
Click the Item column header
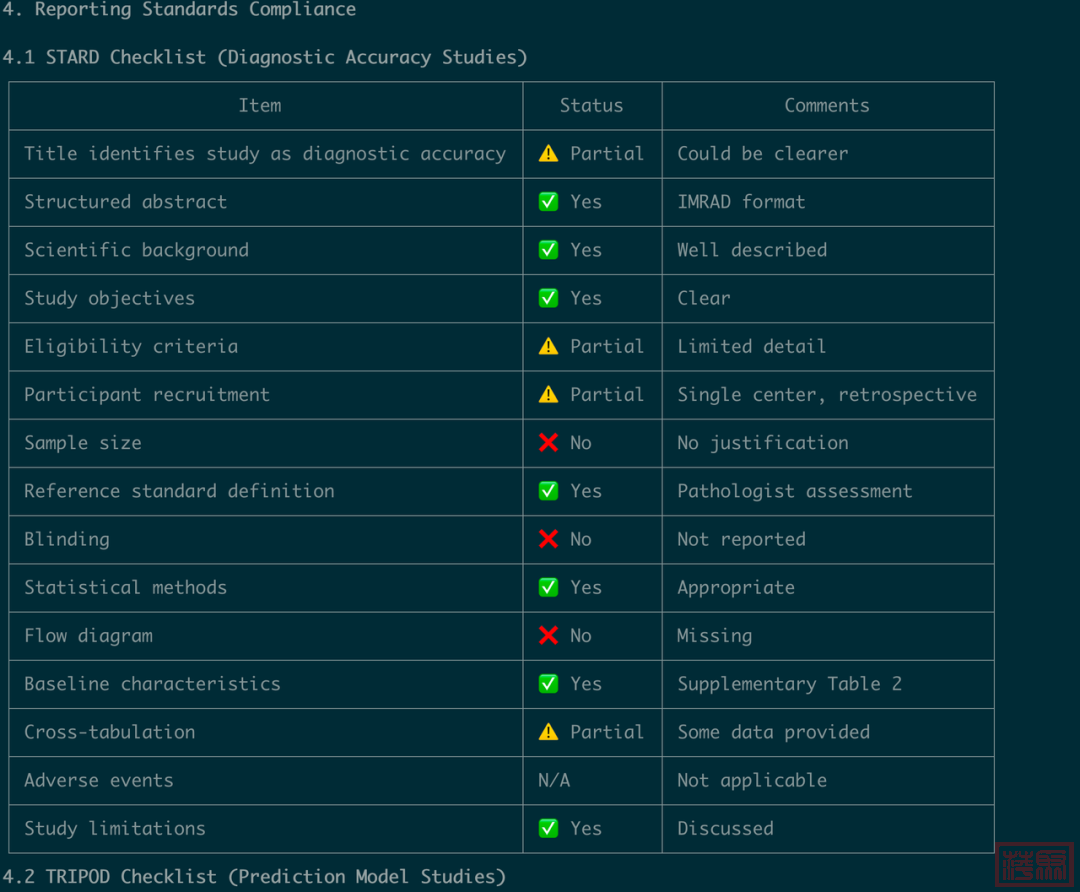[x=260, y=106]
